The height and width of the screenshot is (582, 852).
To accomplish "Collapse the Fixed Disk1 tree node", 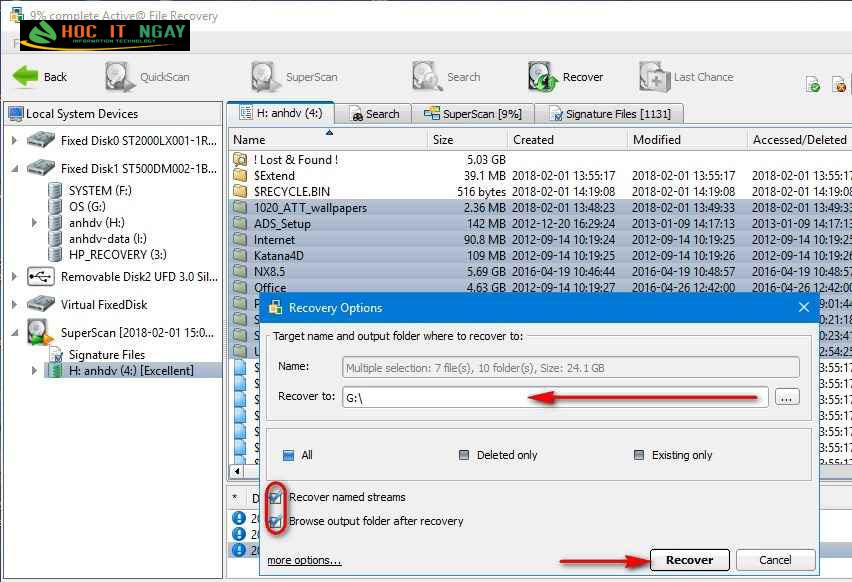I will point(14,168).
